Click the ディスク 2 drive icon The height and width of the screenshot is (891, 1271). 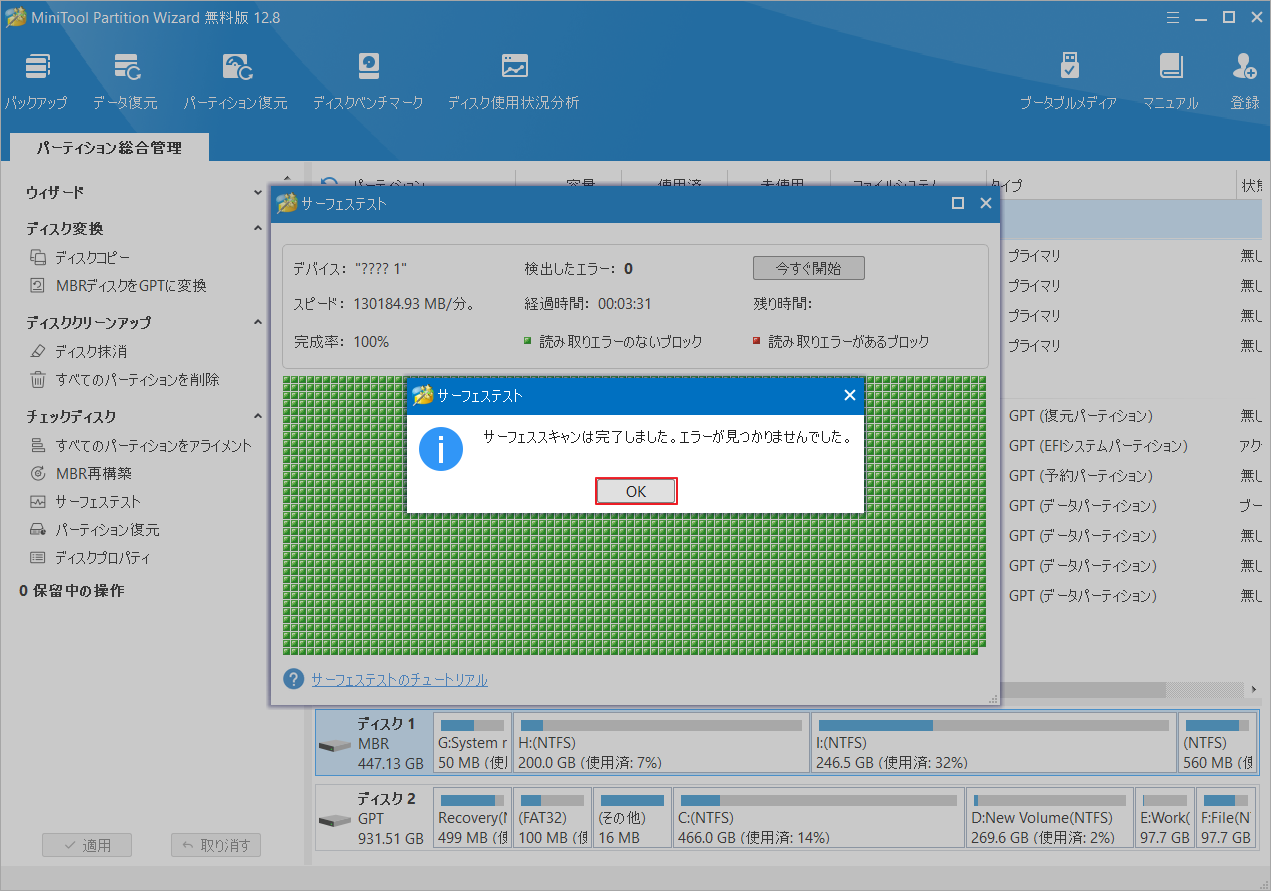click(x=335, y=820)
